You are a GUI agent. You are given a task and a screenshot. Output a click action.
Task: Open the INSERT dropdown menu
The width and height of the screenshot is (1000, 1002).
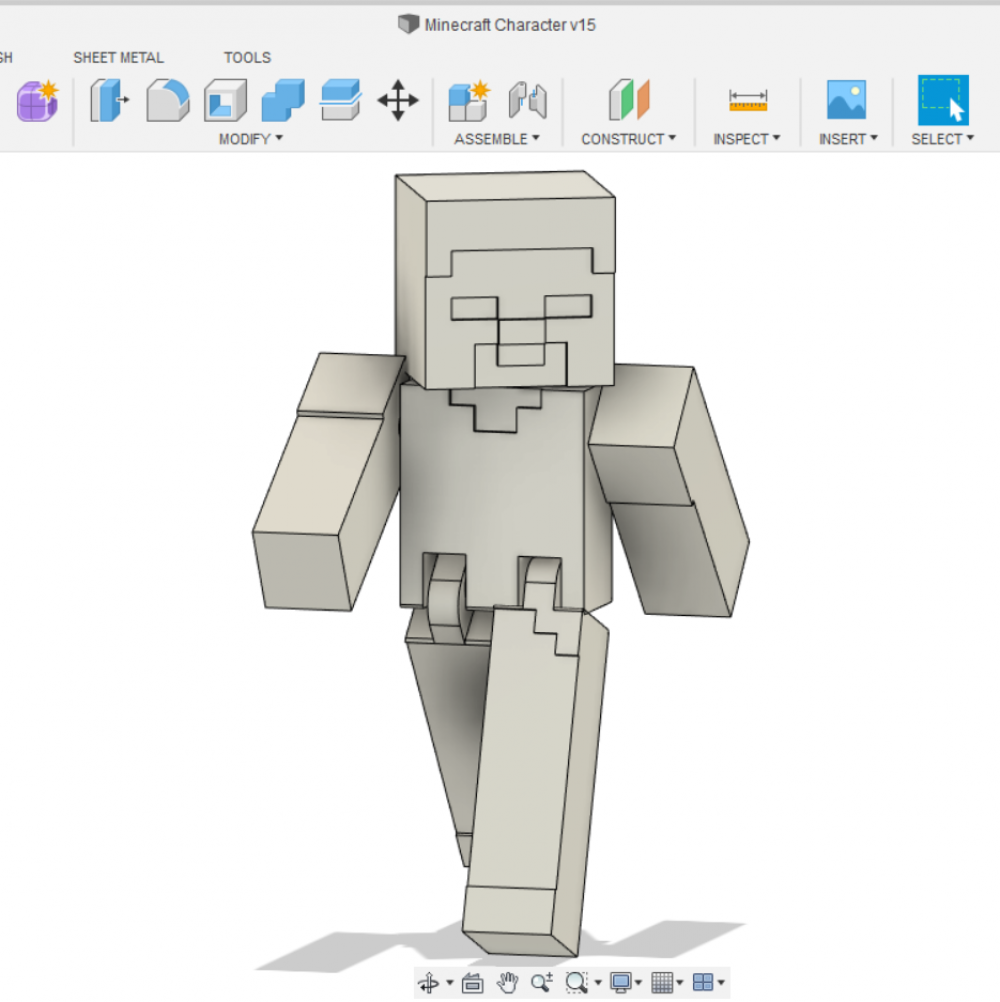pyautogui.click(x=848, y=139)
